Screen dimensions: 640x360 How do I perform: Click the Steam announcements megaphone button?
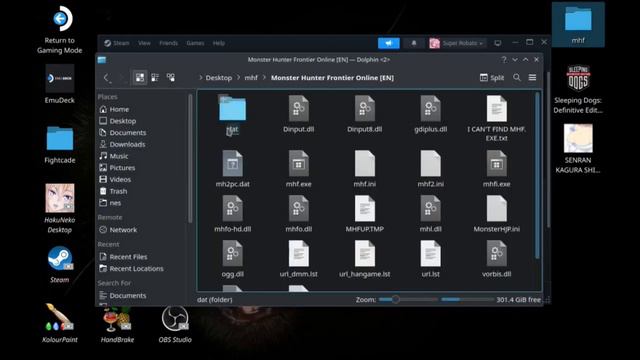[389, 43]
